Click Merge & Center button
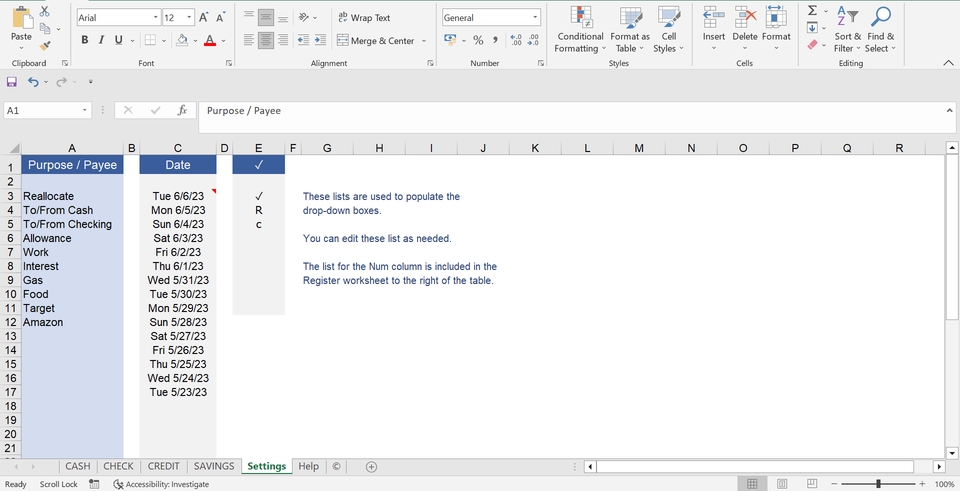Viewport: 960px width, 491px height. click(375, 40)
